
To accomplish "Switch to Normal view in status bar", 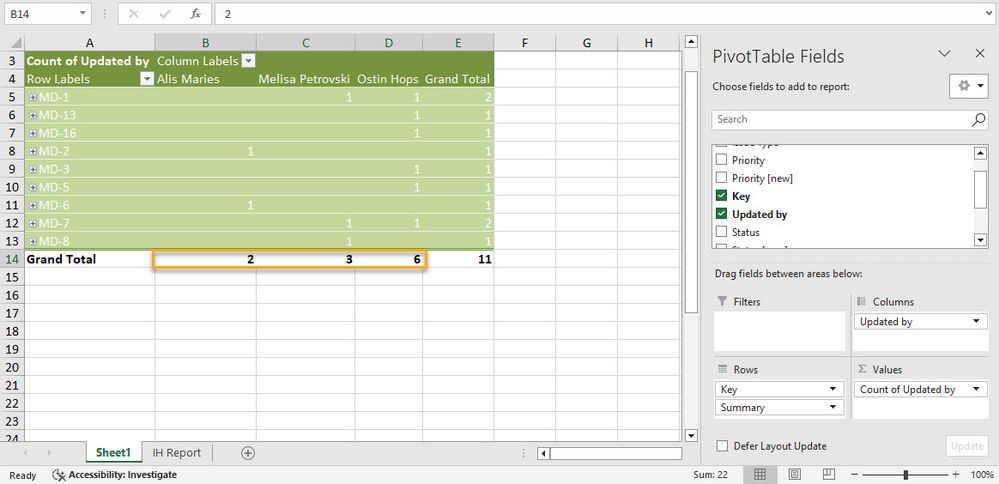I will tap(760, 474).
